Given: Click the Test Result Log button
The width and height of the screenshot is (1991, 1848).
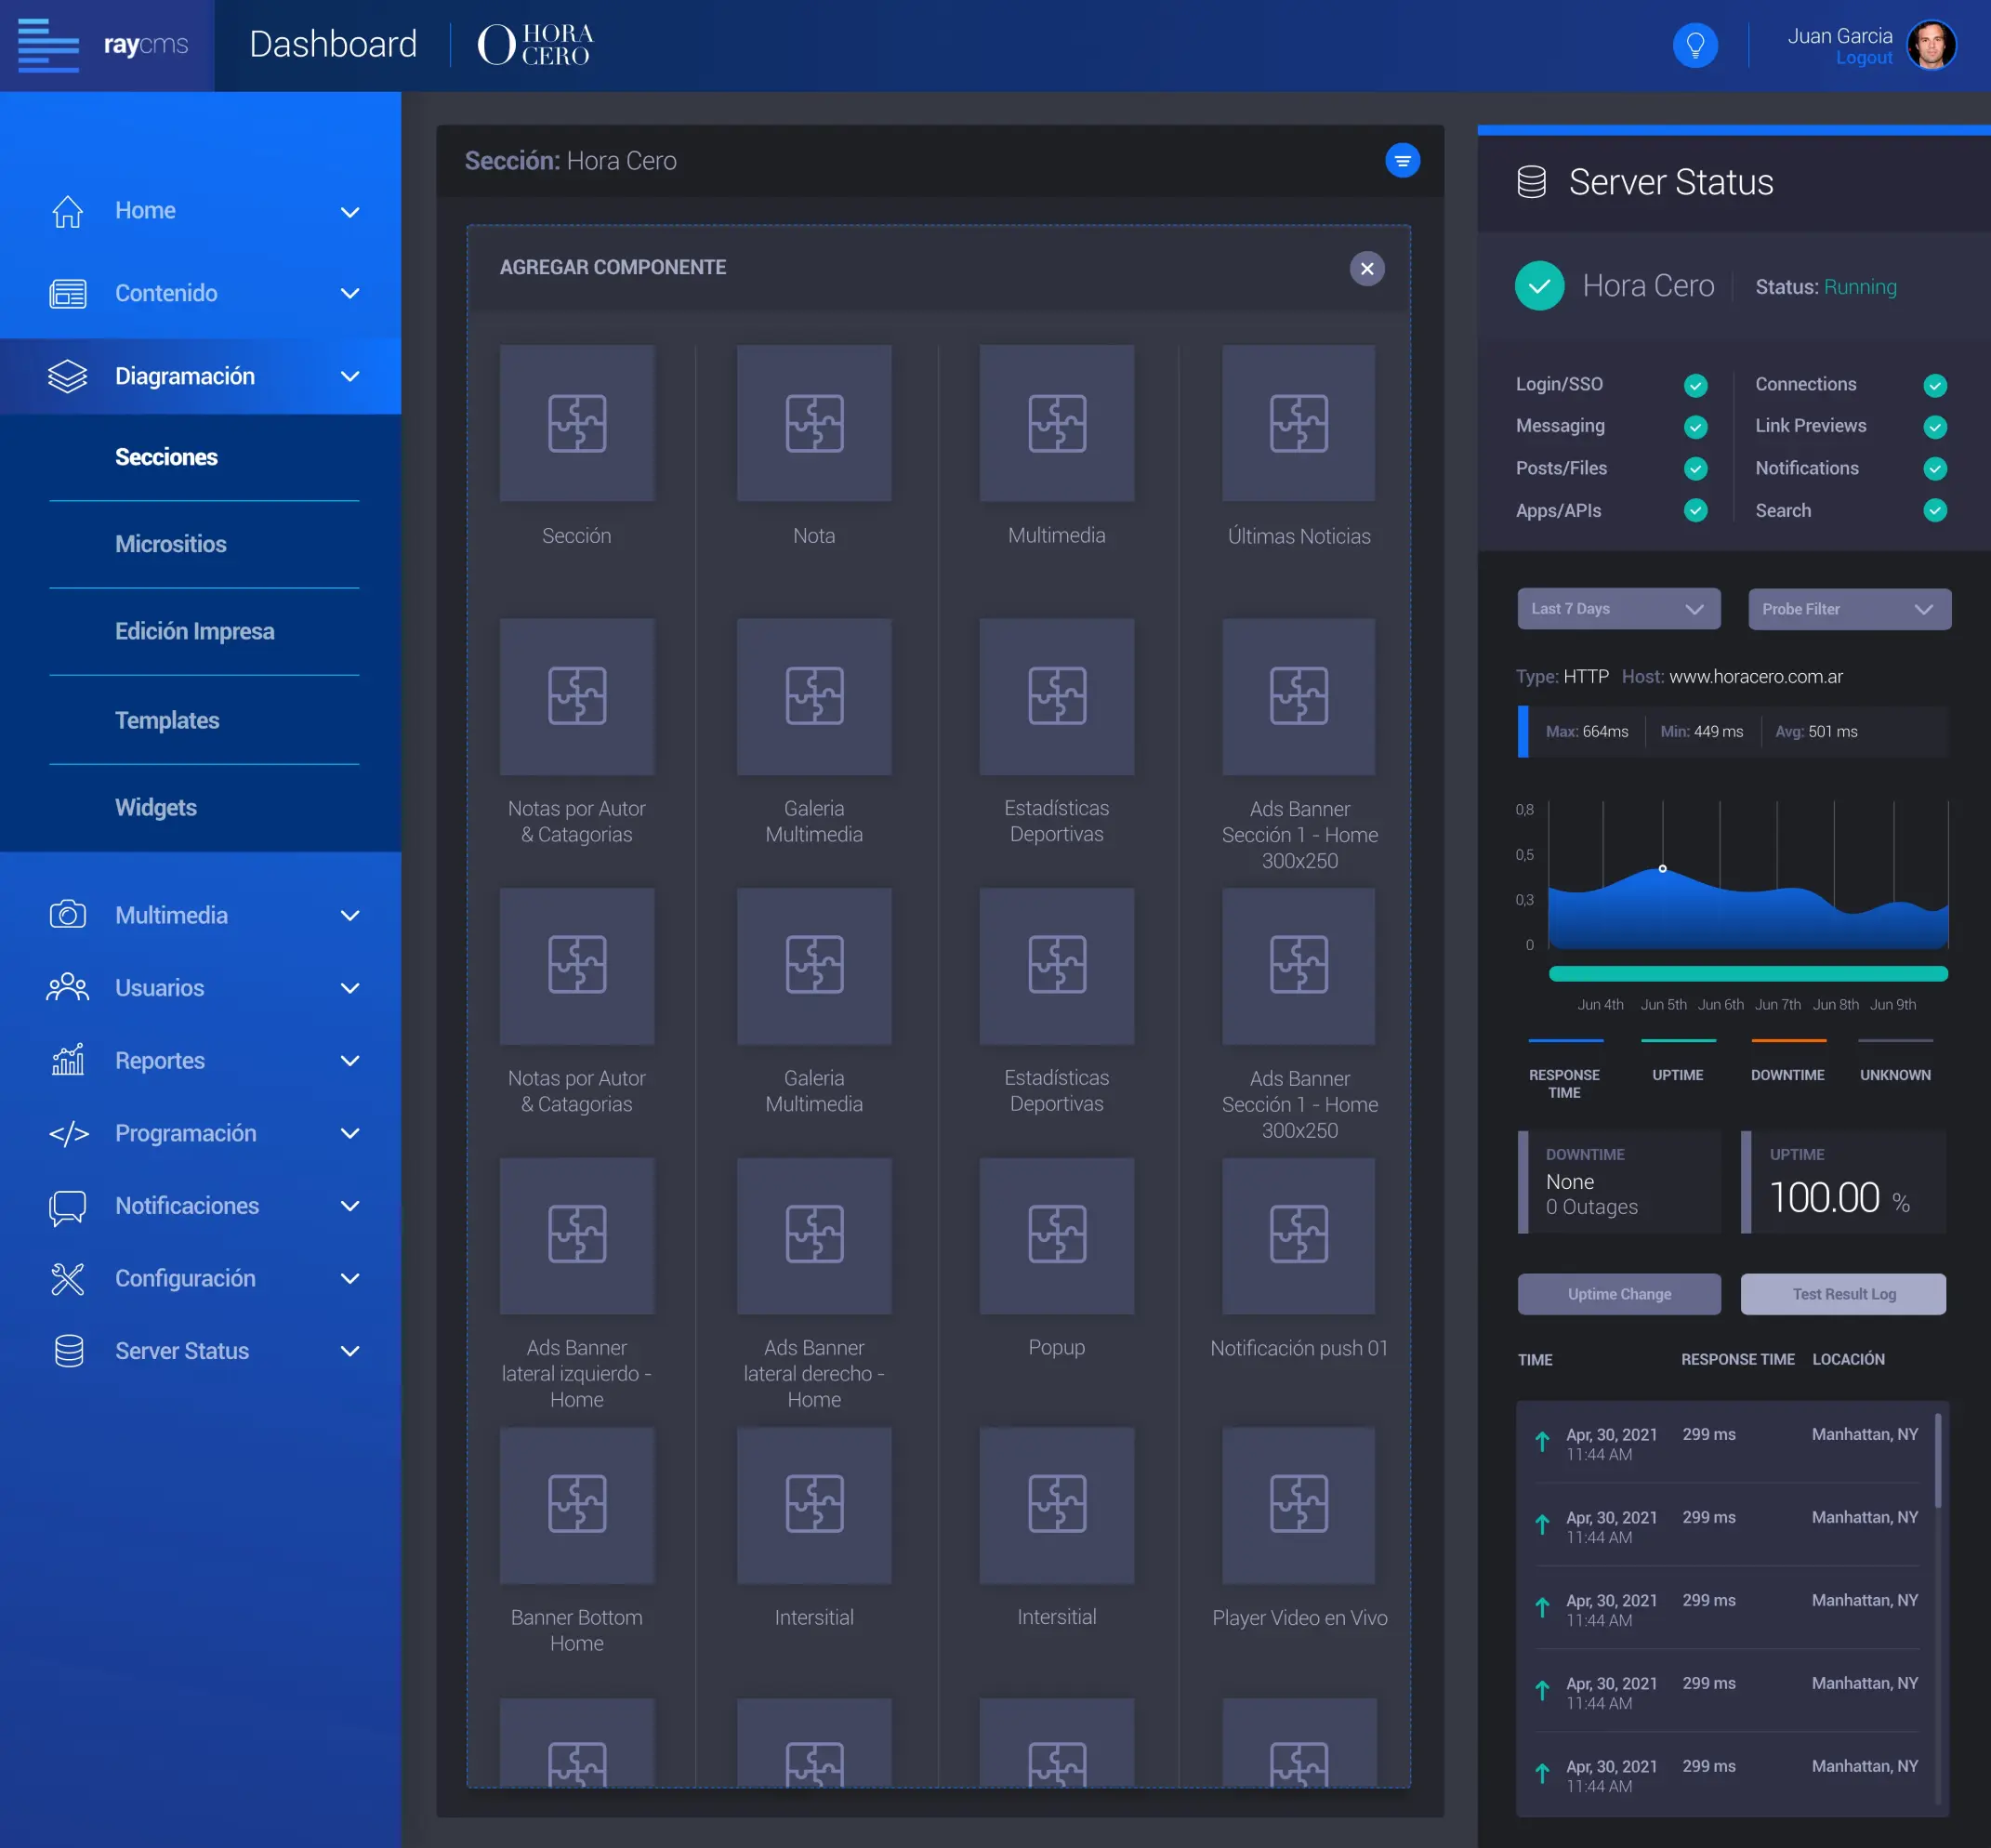Looking at the screenshot, I should click(x=1843, y=1293).
